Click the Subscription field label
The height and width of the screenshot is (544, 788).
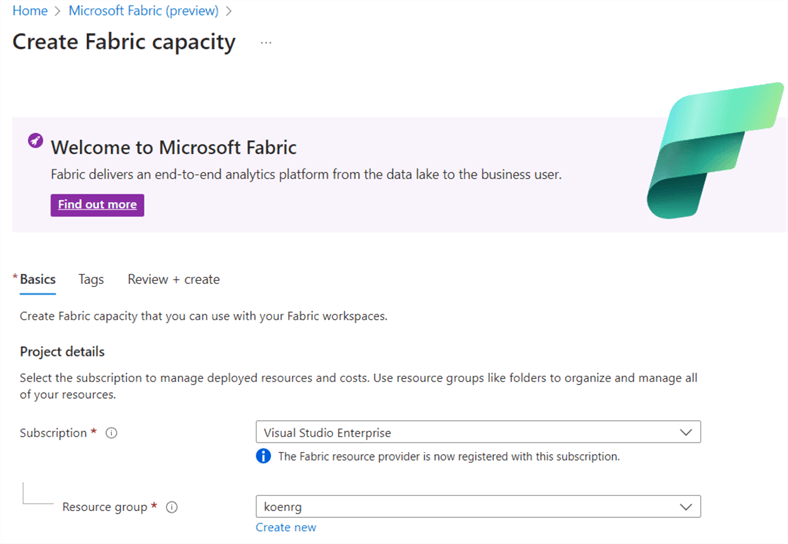54,433
